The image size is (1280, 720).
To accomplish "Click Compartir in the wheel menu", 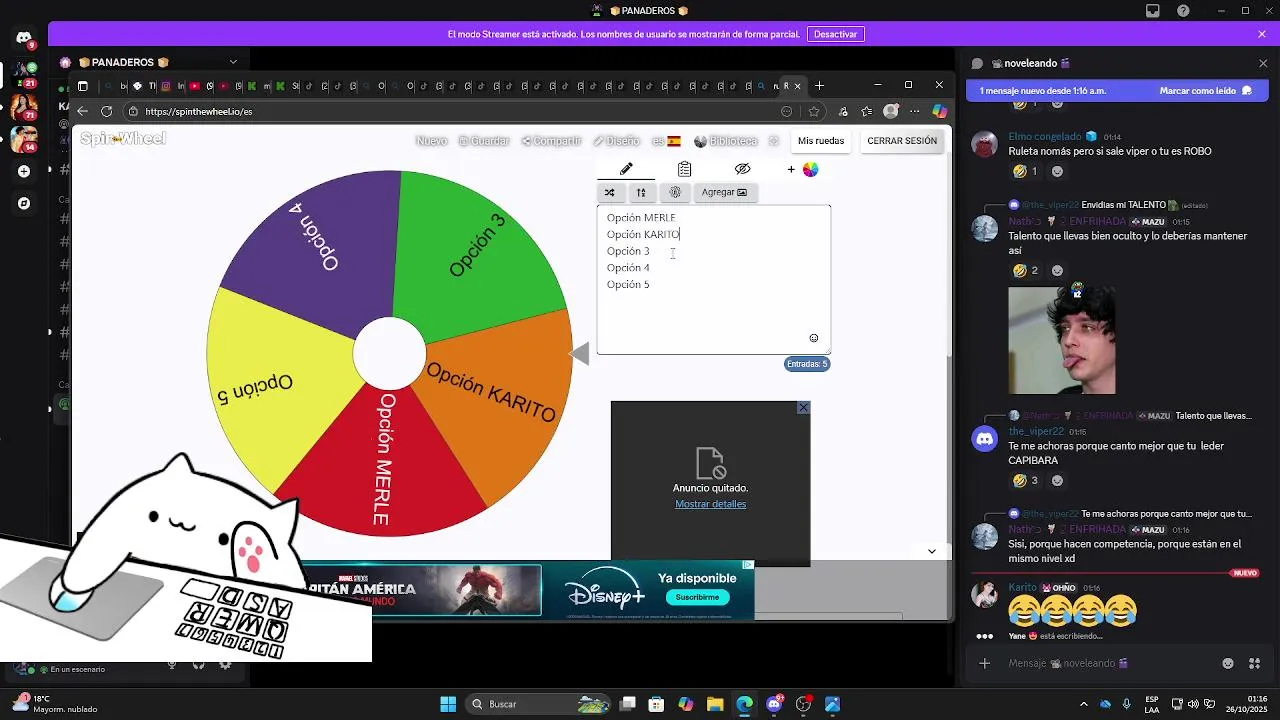I will coord(551,141).
